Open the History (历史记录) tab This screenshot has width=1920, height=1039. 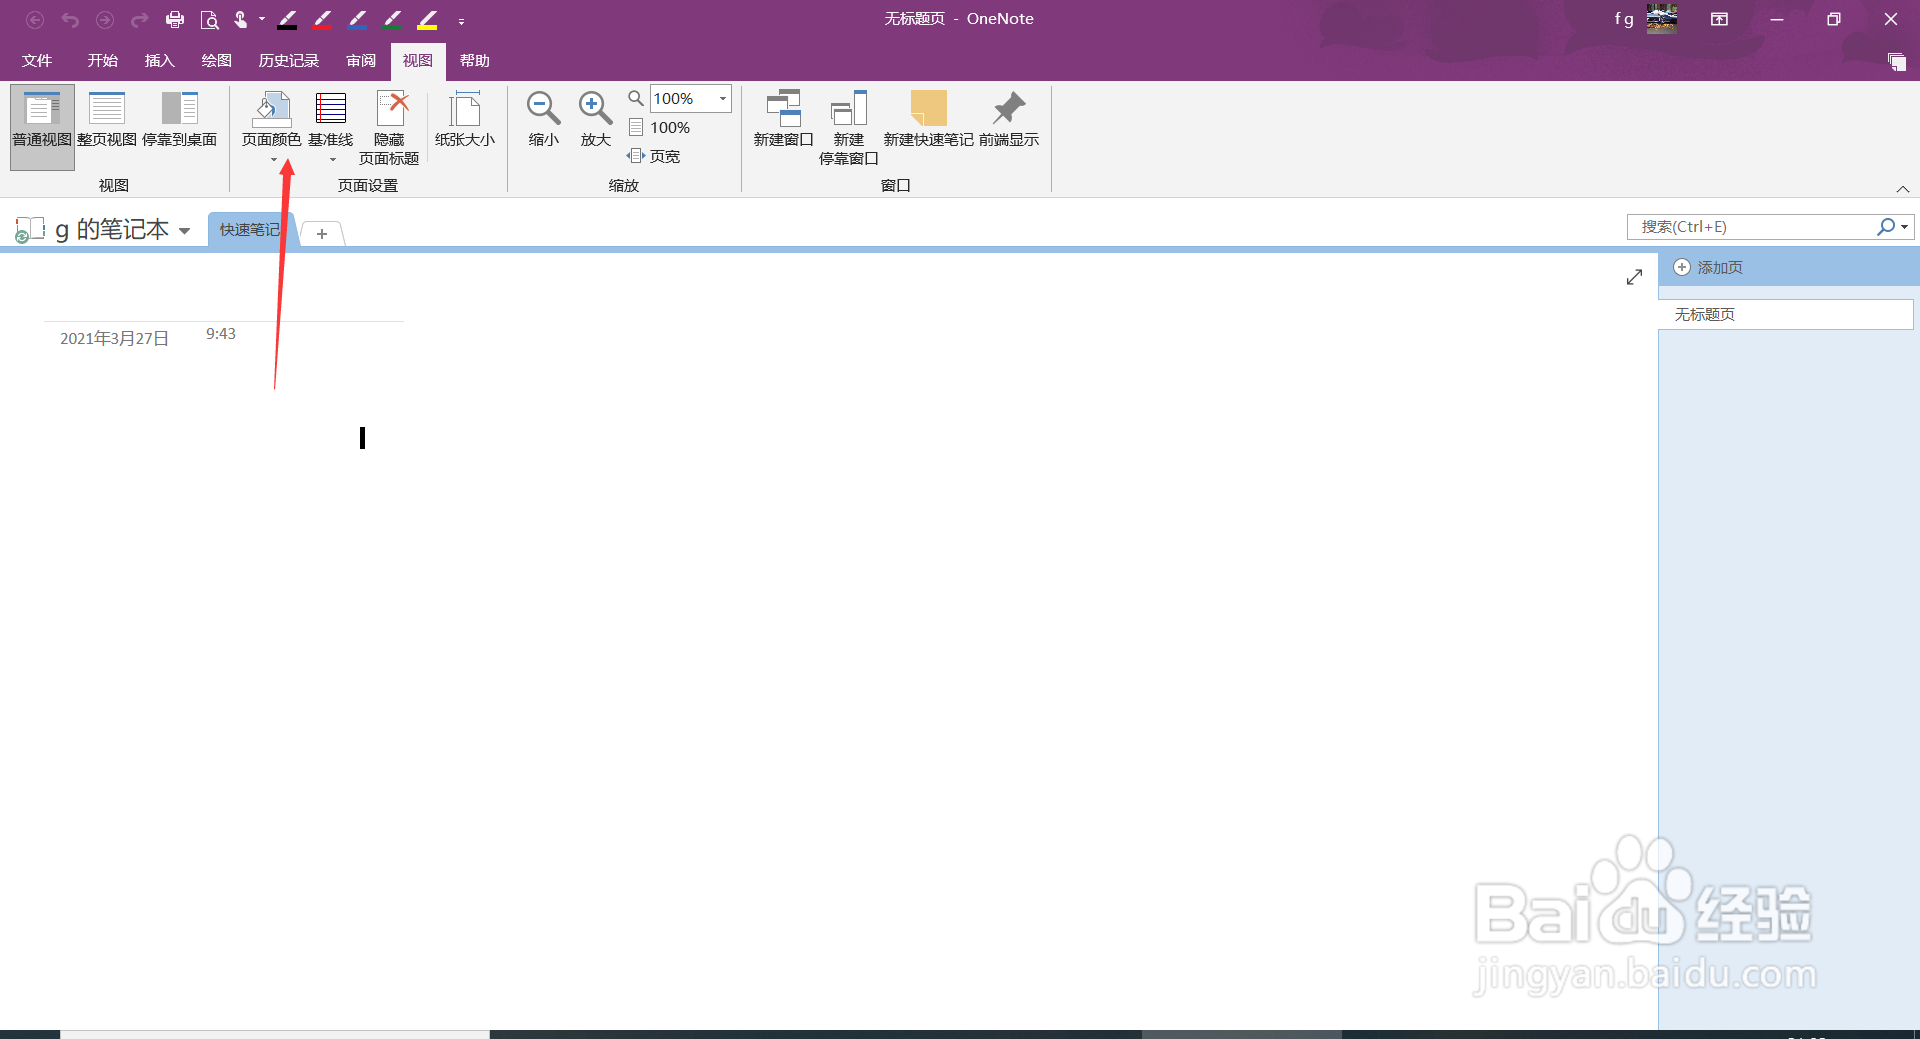tap(288, 61)
